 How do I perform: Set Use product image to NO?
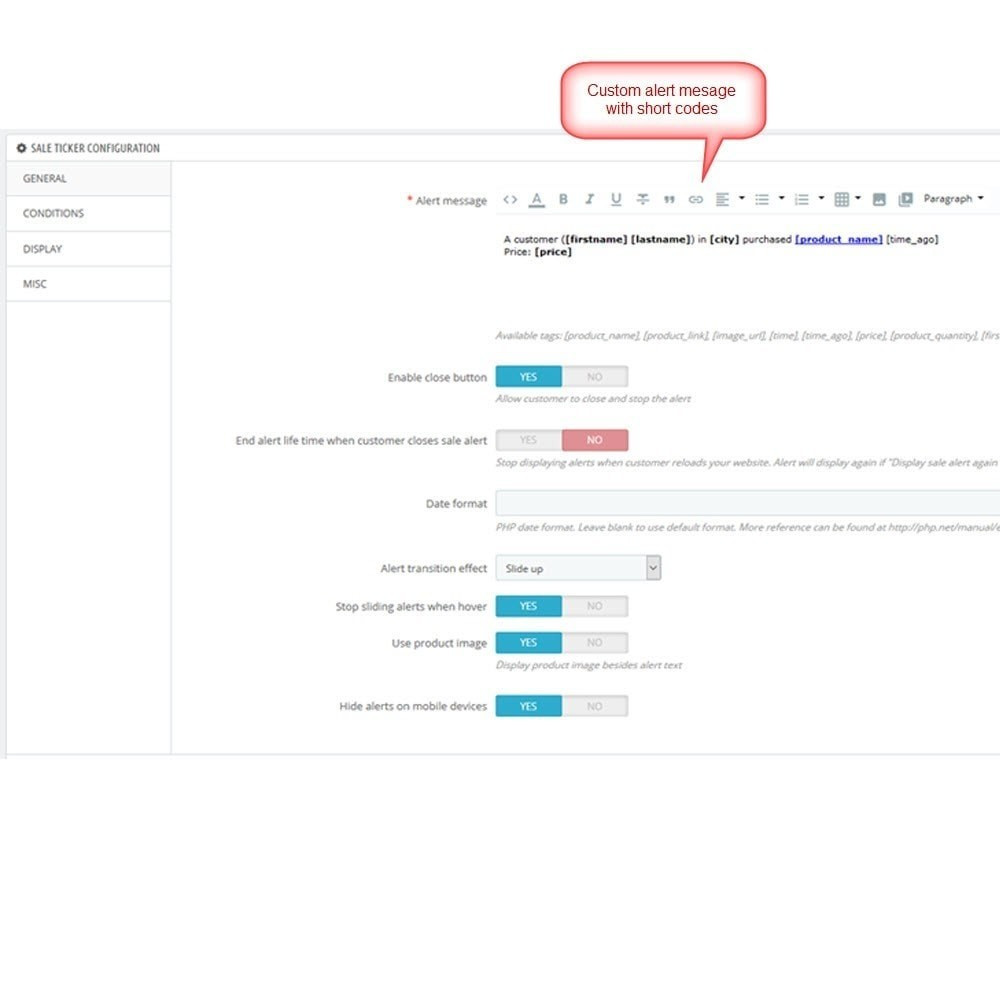click(x=594, y=643)
